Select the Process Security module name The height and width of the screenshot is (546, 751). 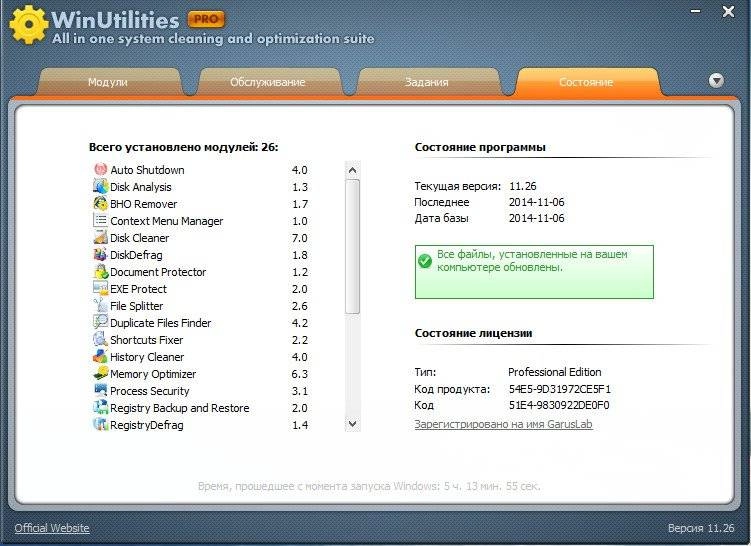coord(150,391)
